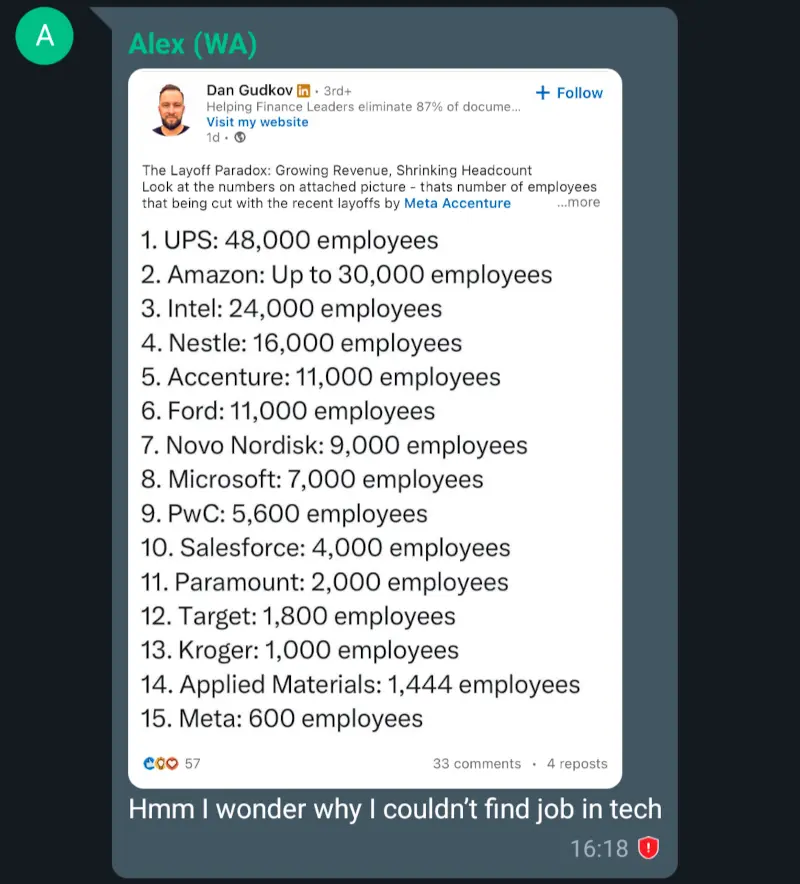Open the 33 comments
Image resolution: width=800 pixels, height=884 pixels.
[x=476, y=764]
